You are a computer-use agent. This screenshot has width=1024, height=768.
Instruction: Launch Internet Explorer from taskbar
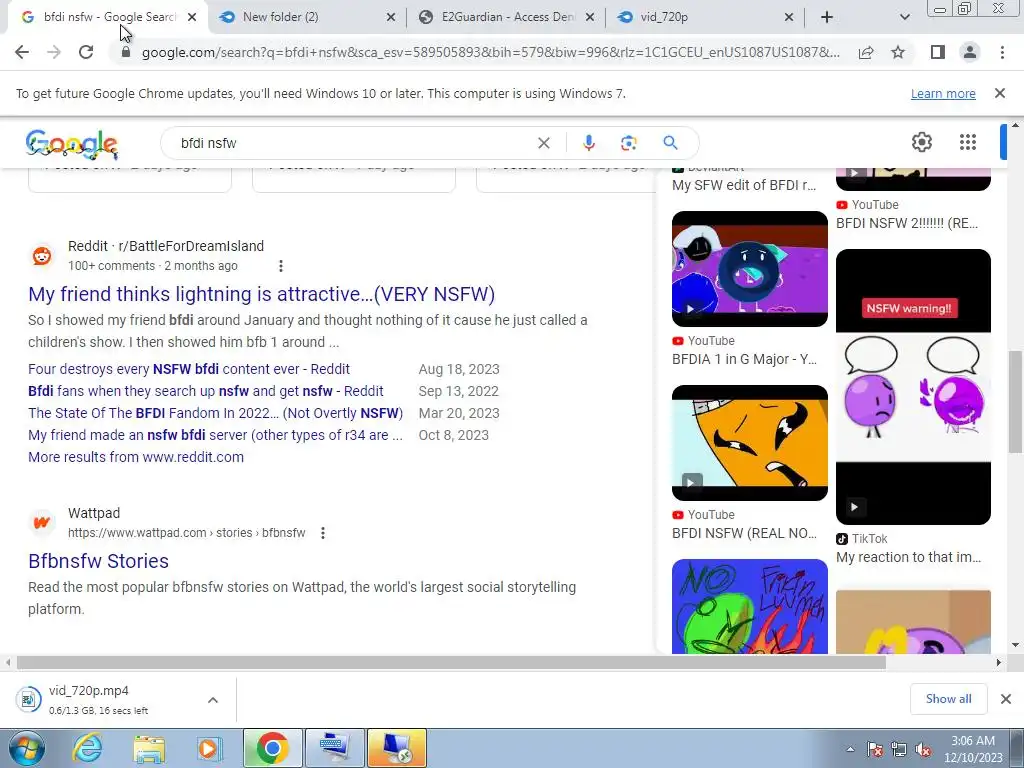88,748
